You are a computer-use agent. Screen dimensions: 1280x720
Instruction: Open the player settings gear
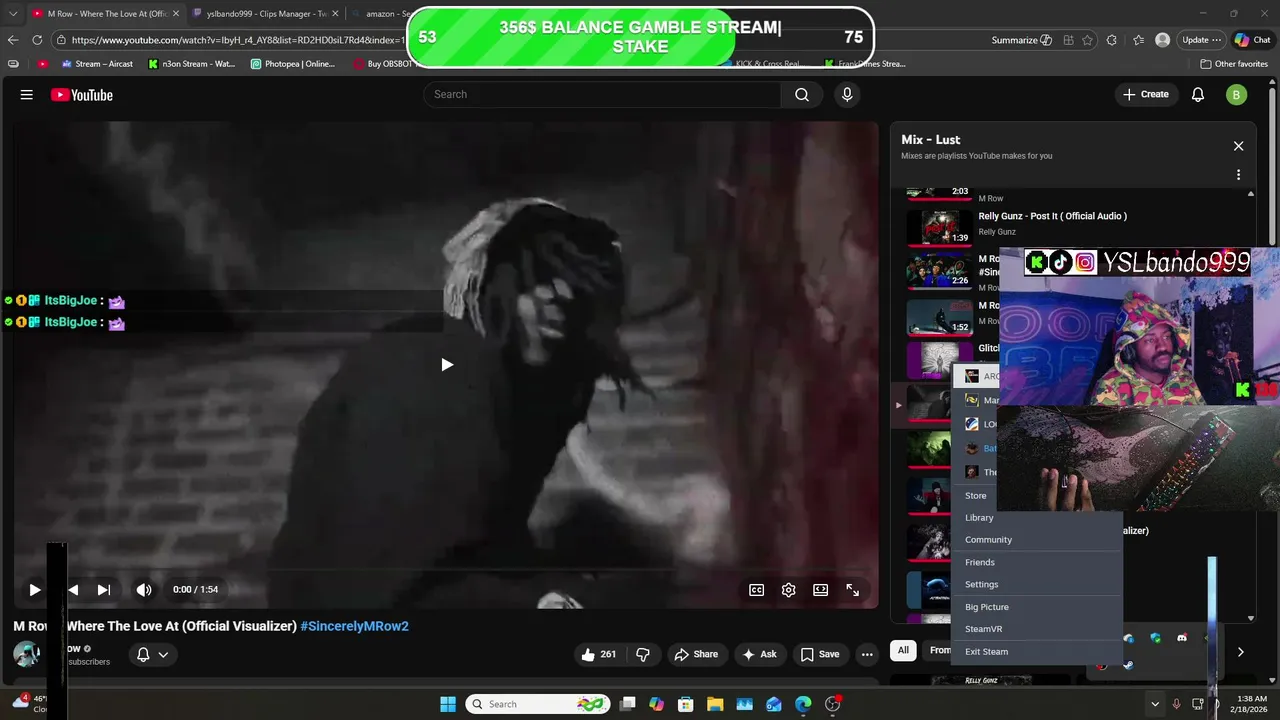point(789,590)
